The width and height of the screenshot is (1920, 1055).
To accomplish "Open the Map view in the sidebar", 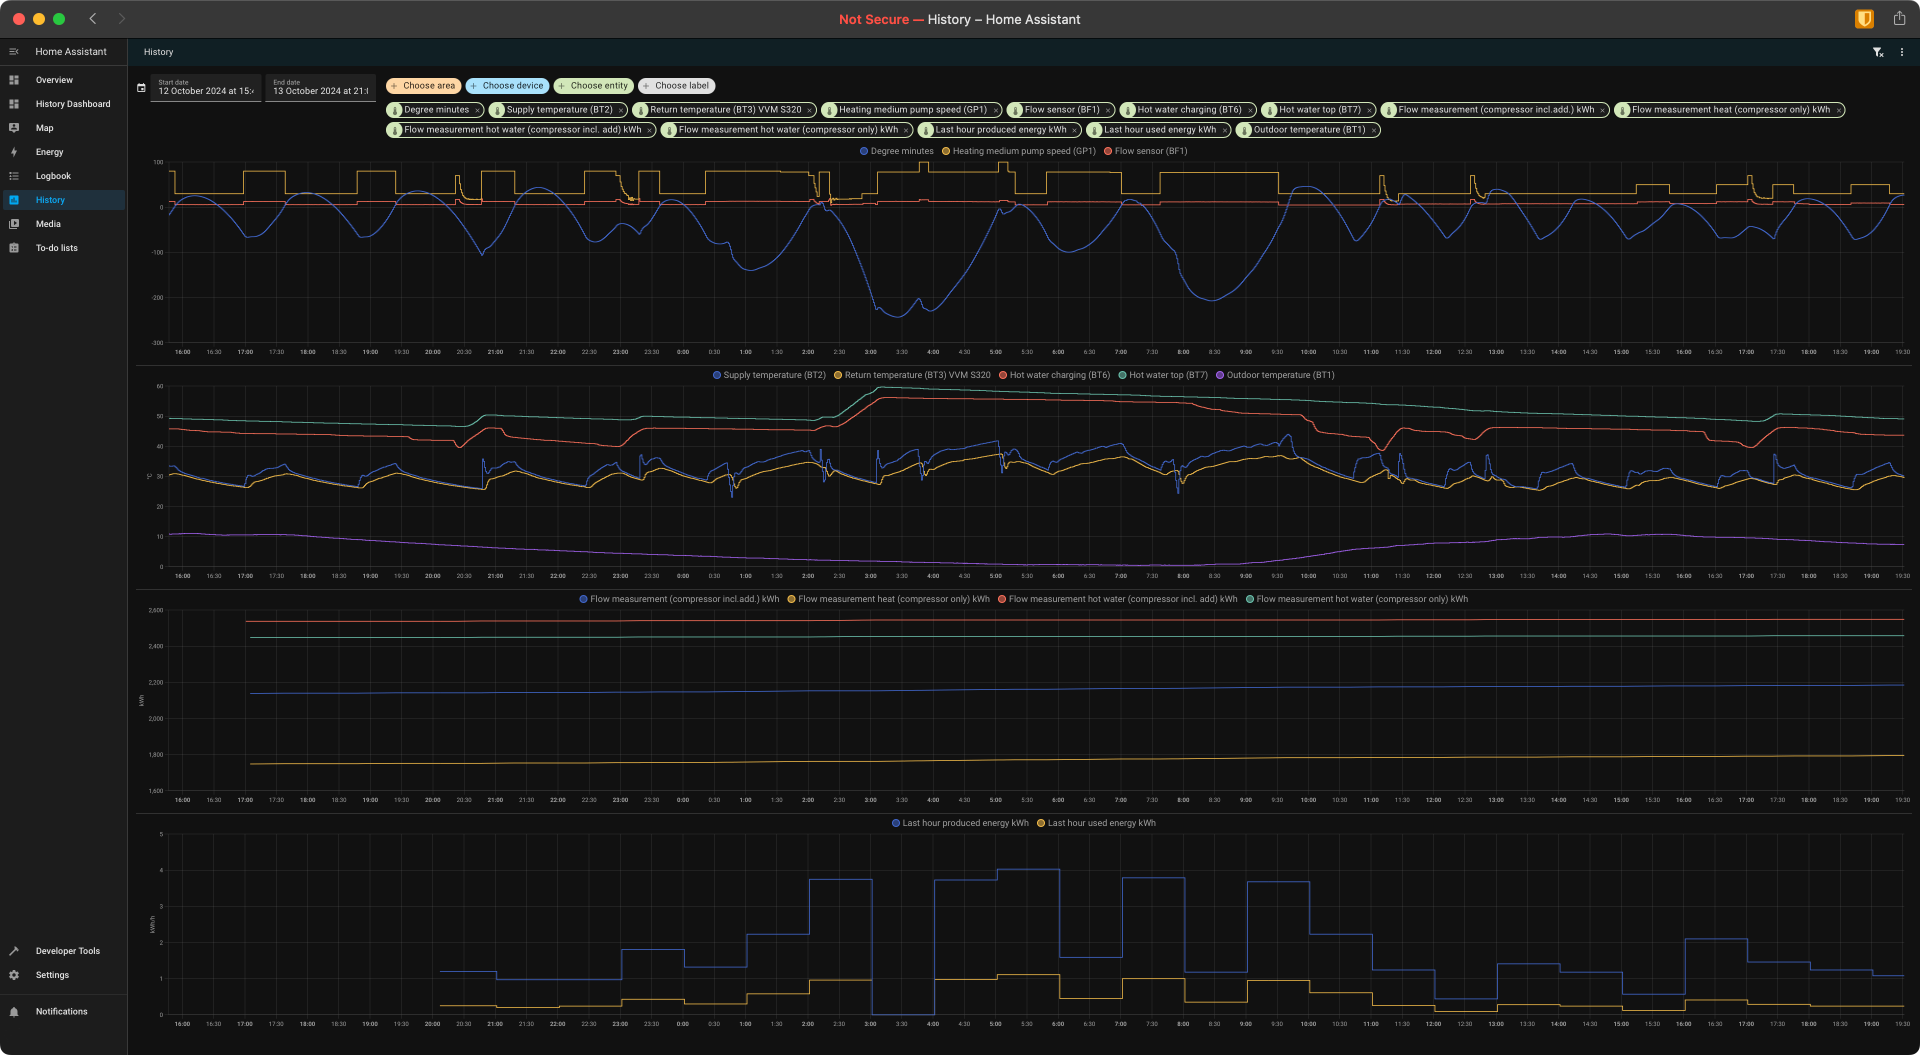I will (x=45, y=128).
